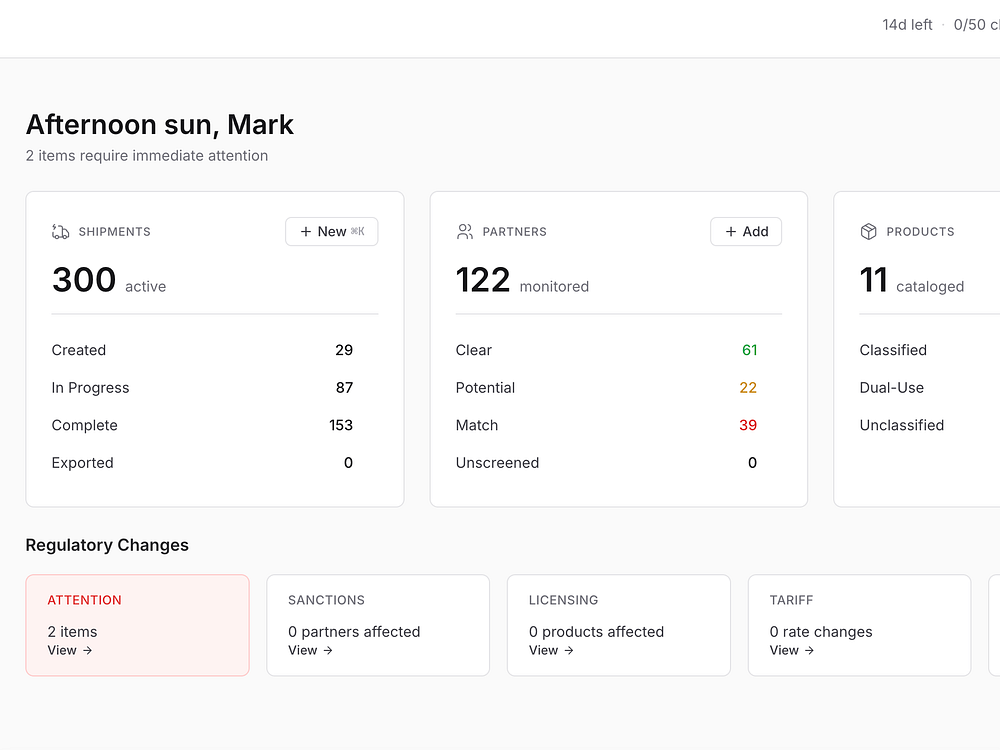
Task: Click the 0 partners affected text
Action: click(x=354, y=631)
